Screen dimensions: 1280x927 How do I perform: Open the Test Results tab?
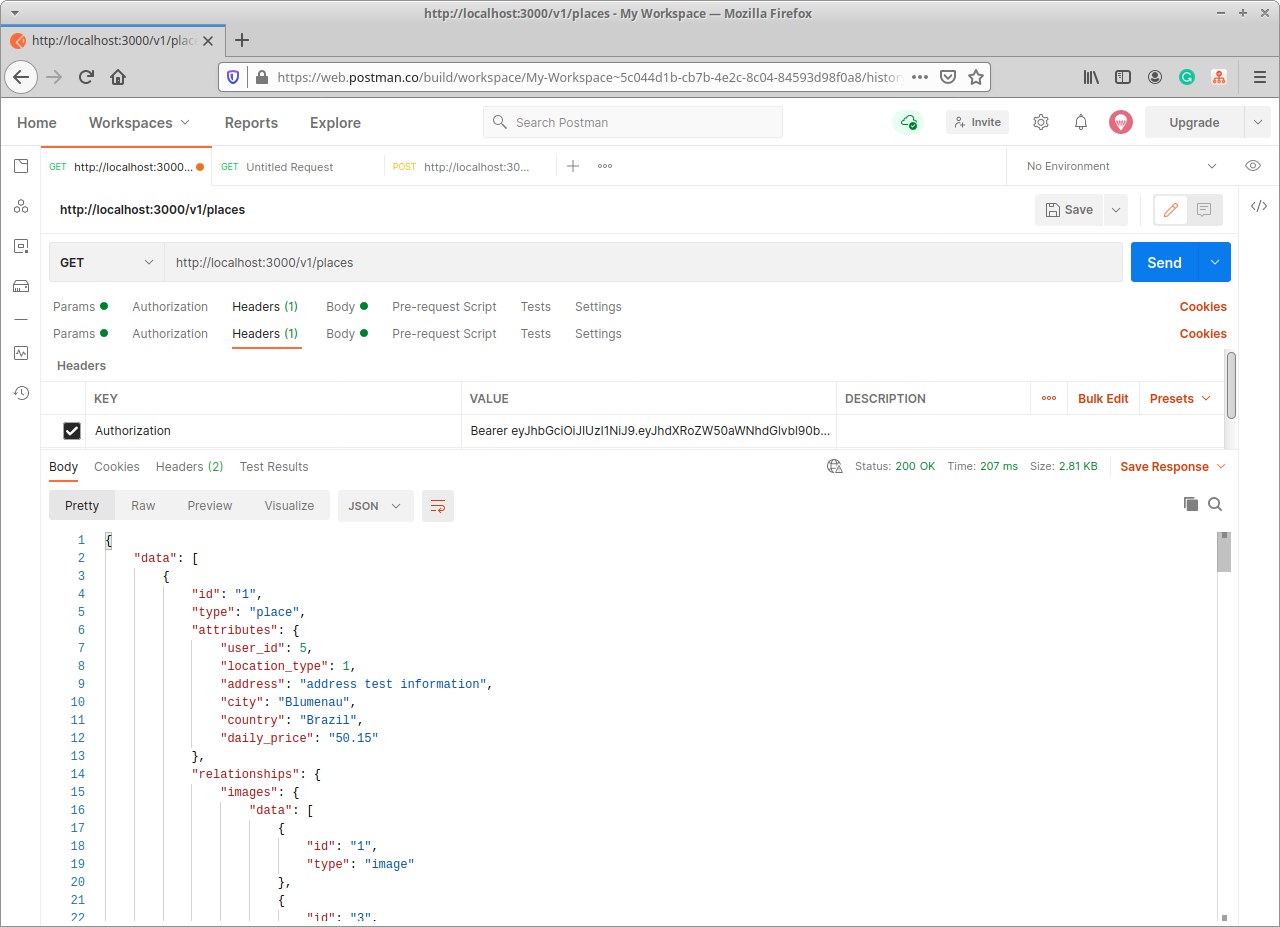(x=274, y=467)
